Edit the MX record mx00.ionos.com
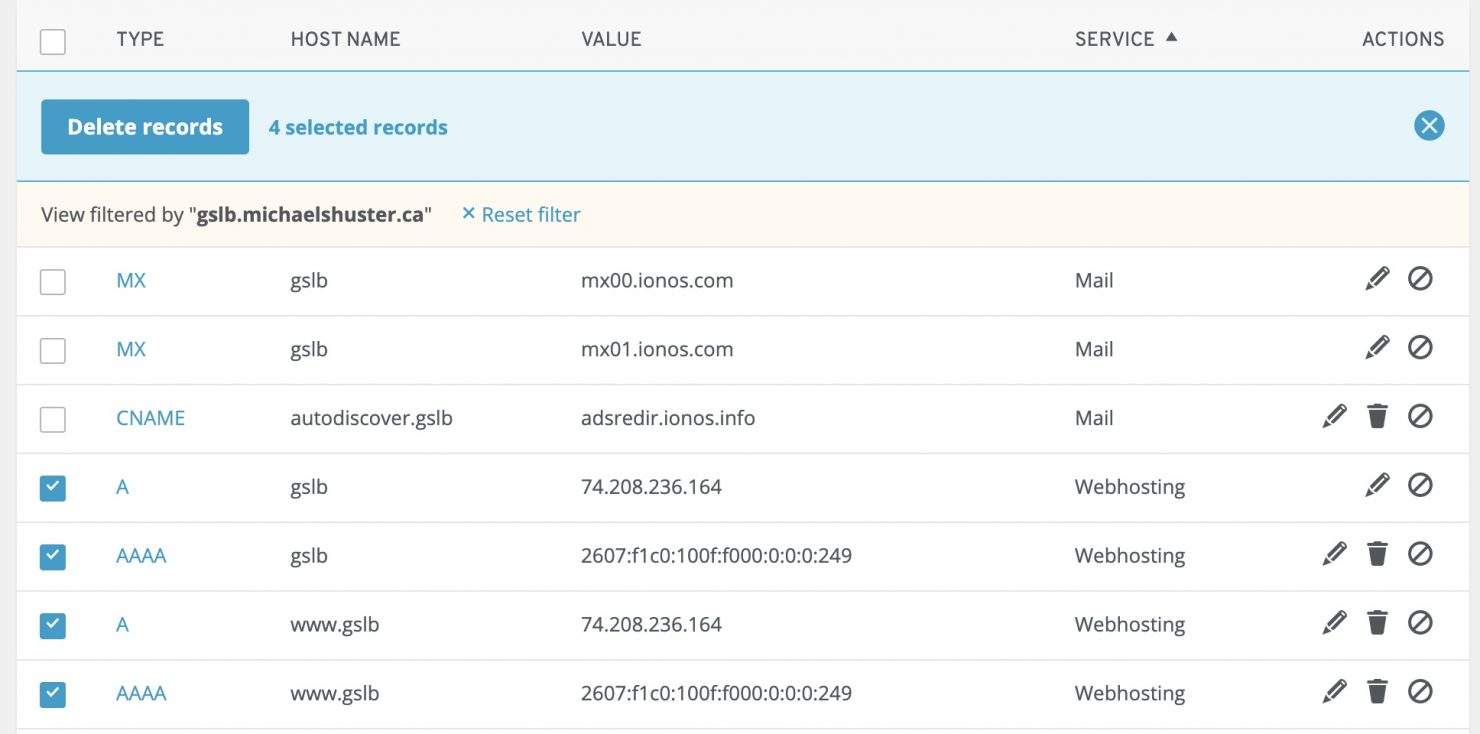This screenshot has height=734, width=1480. tap(1378, 280)
